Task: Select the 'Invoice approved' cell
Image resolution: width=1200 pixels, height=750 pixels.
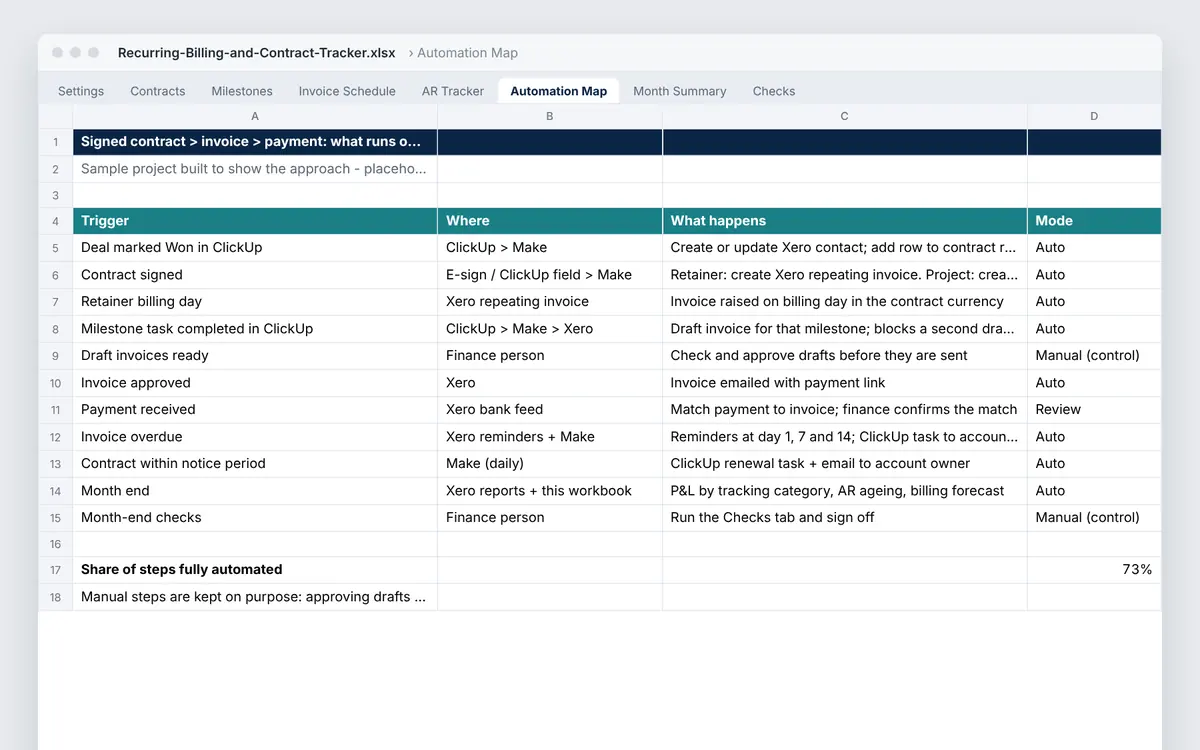Action: click(x=255, y=383)
